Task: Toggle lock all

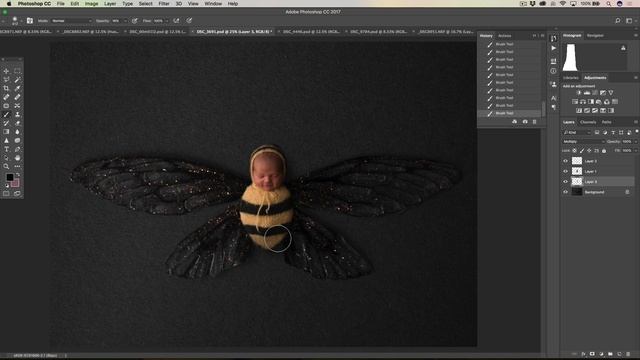Action: click(604, 151)
